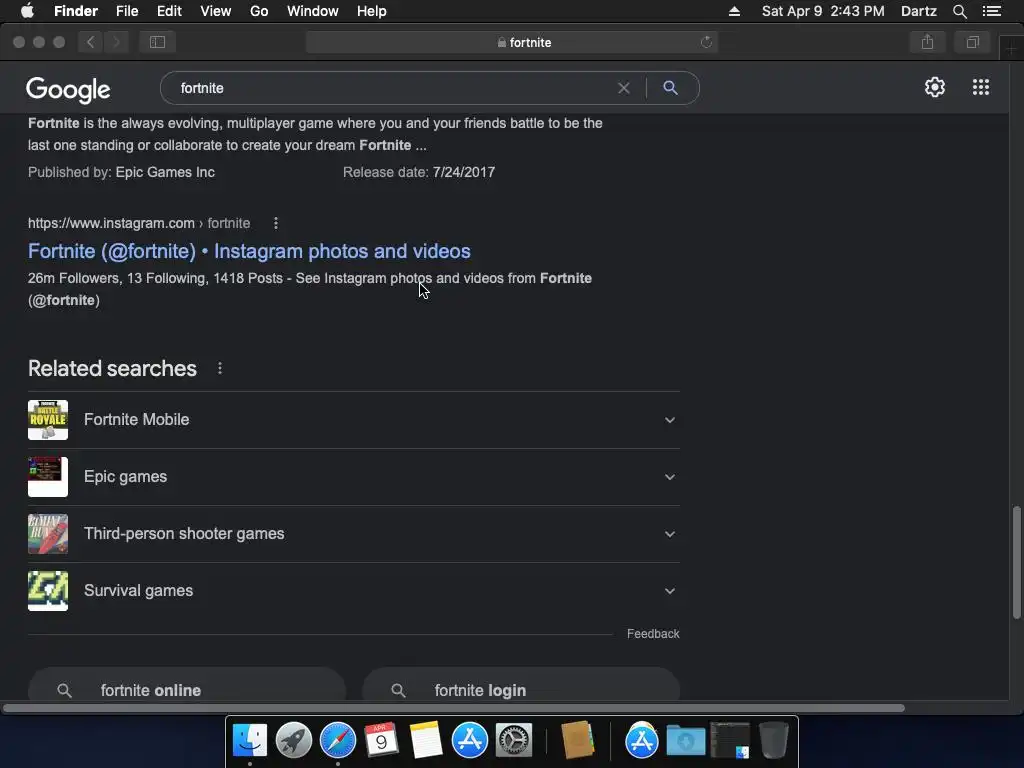Click the Survival games thumbnail

tap(48, 590)
